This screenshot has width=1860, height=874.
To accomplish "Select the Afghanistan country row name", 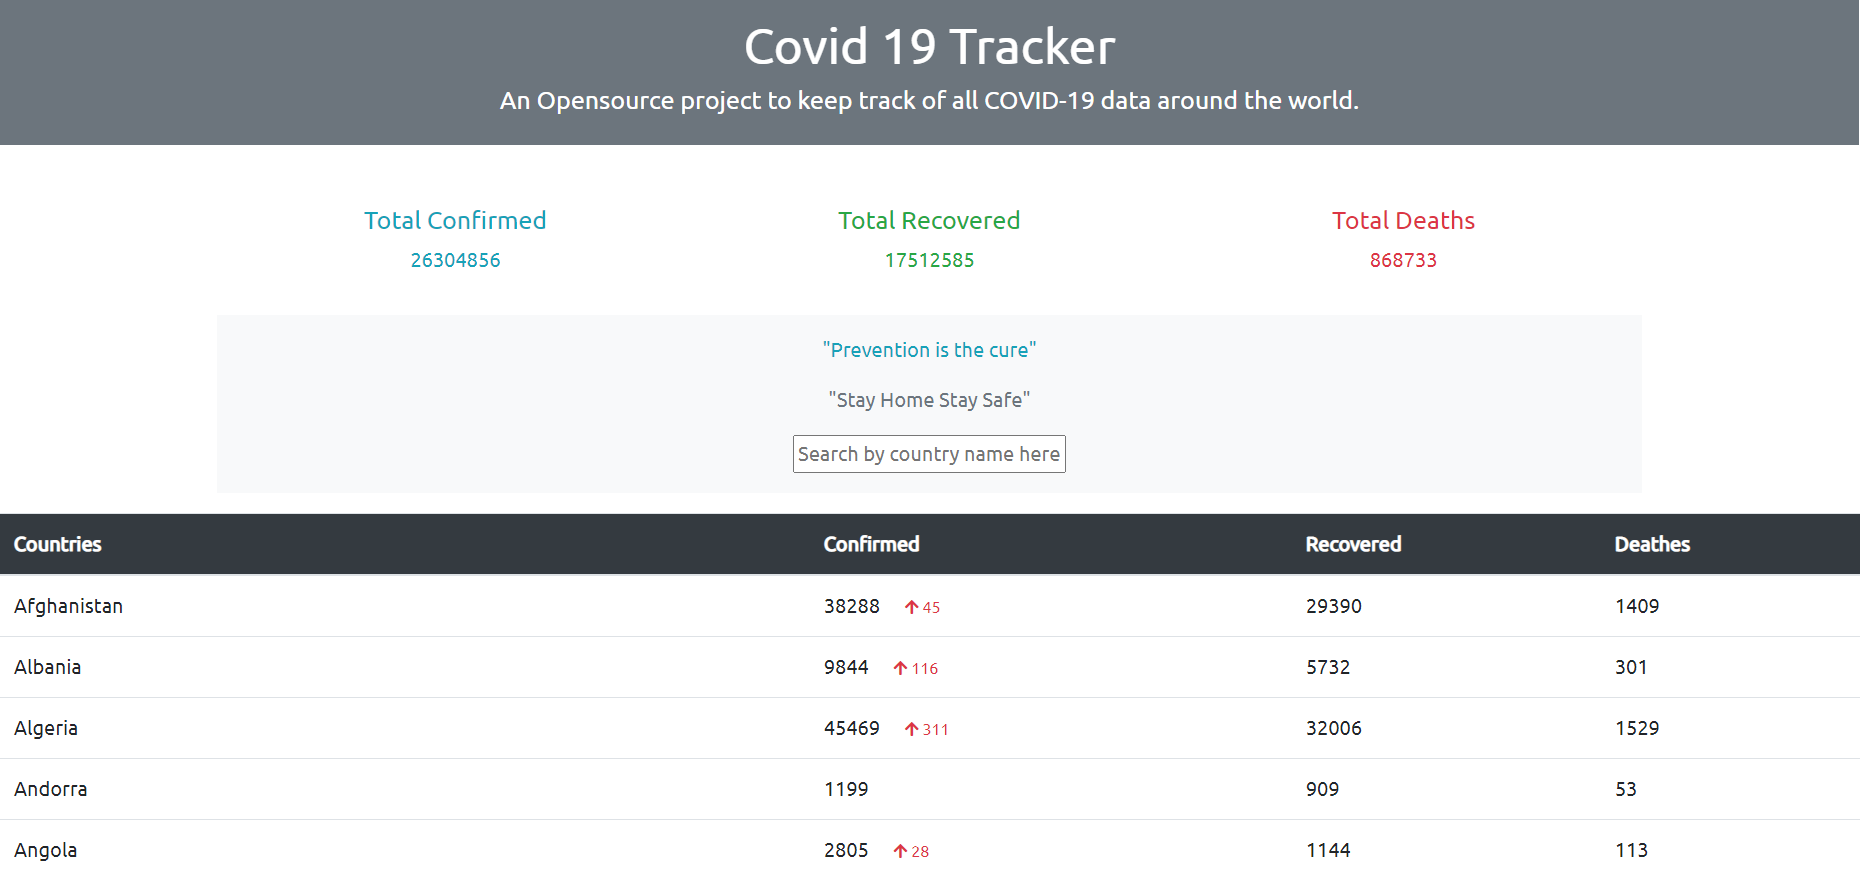I will (68, 606).
